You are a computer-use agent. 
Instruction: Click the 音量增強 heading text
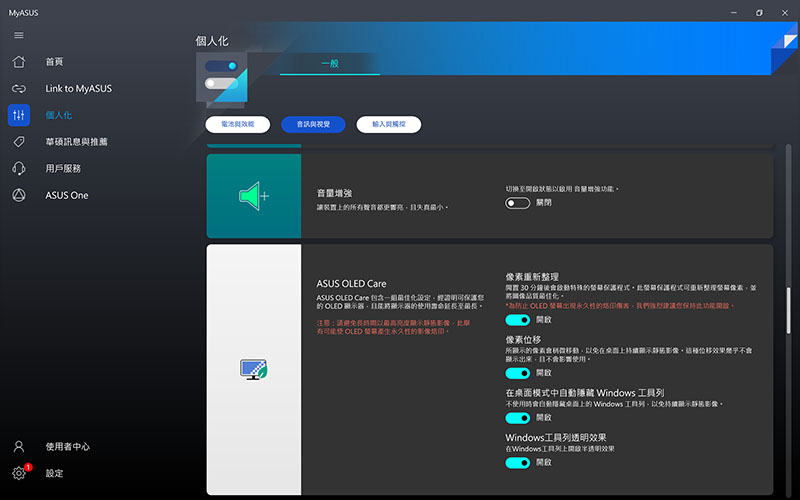334,193
